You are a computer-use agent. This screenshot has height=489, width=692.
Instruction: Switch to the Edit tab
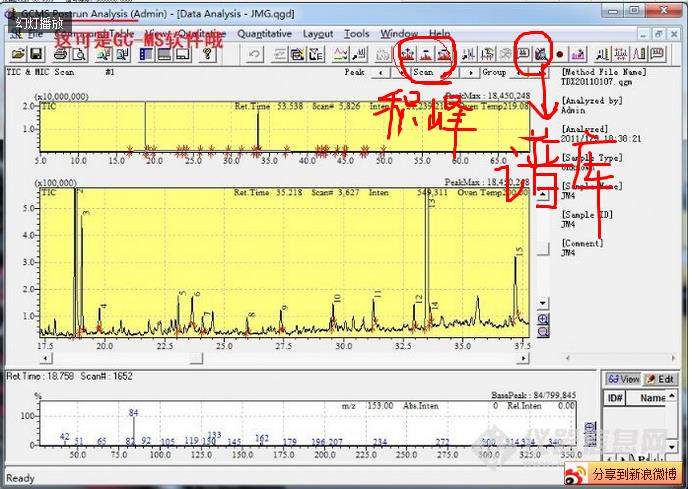pos(660,379)
